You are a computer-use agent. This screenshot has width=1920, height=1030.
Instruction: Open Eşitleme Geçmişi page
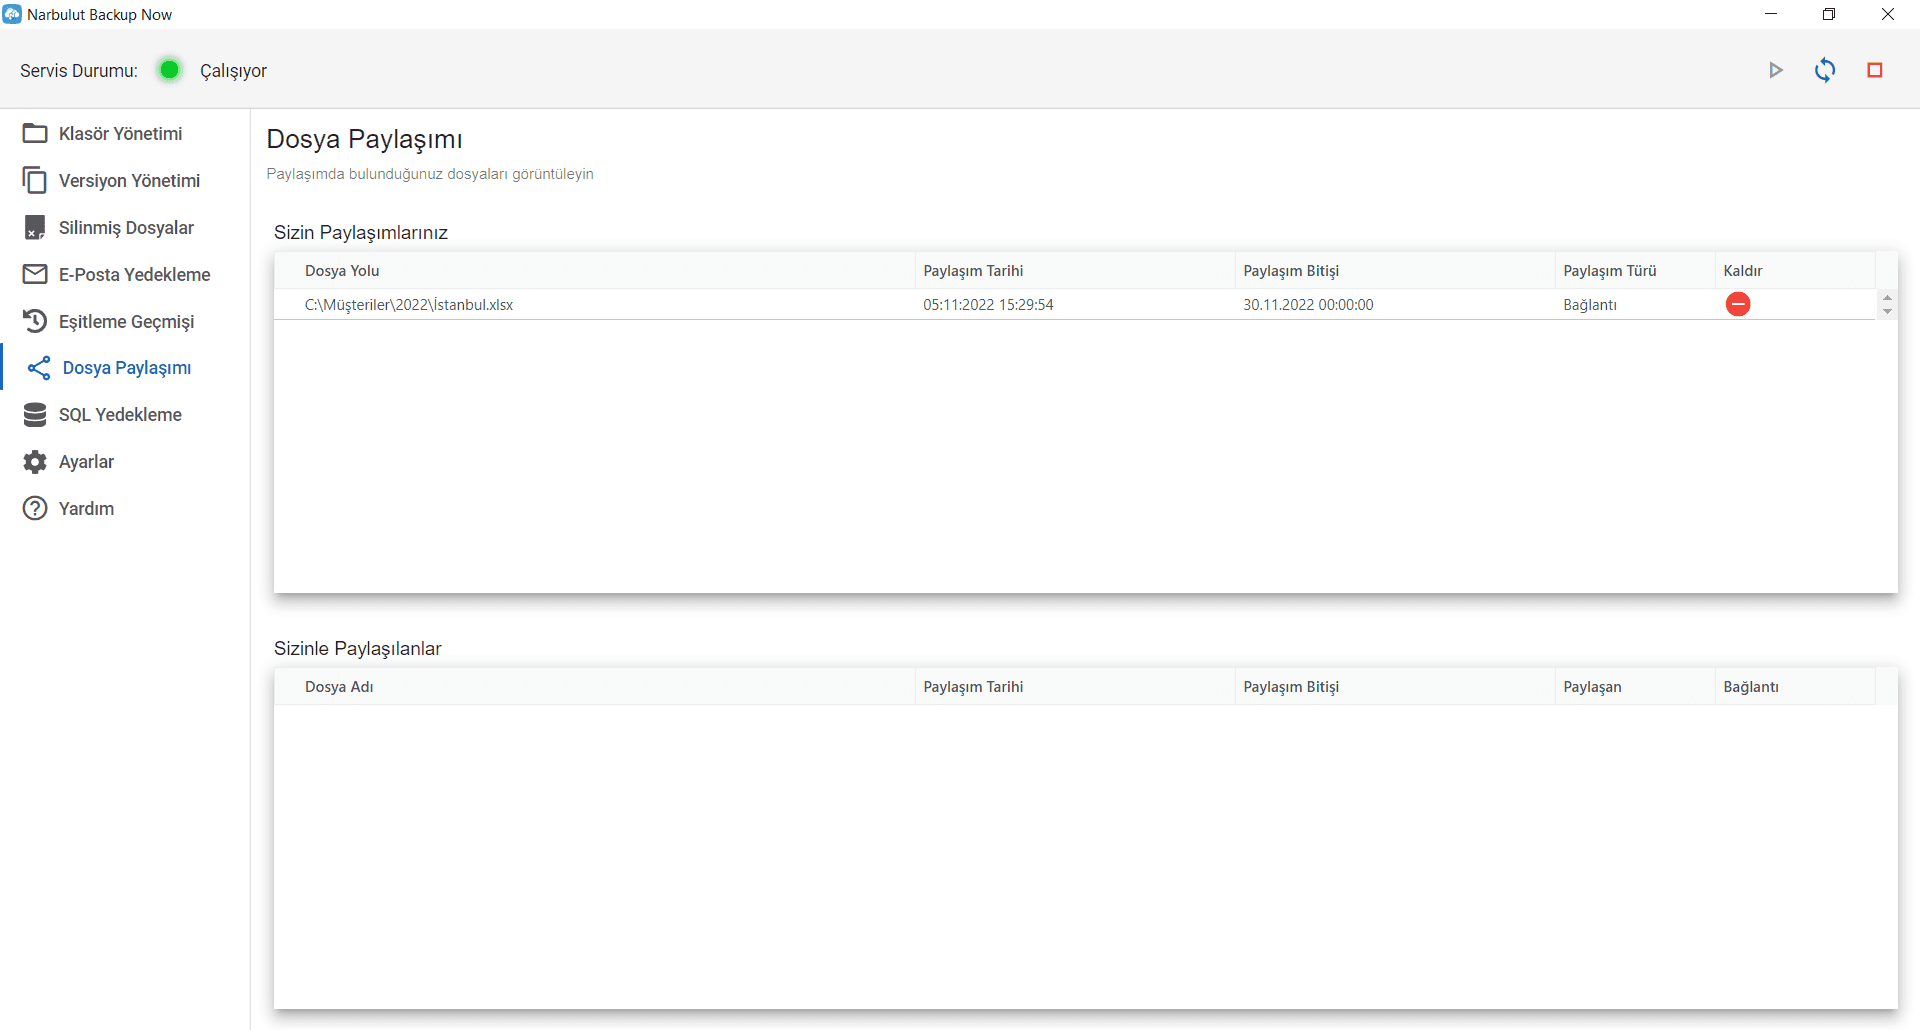click(x=126, y=322)
